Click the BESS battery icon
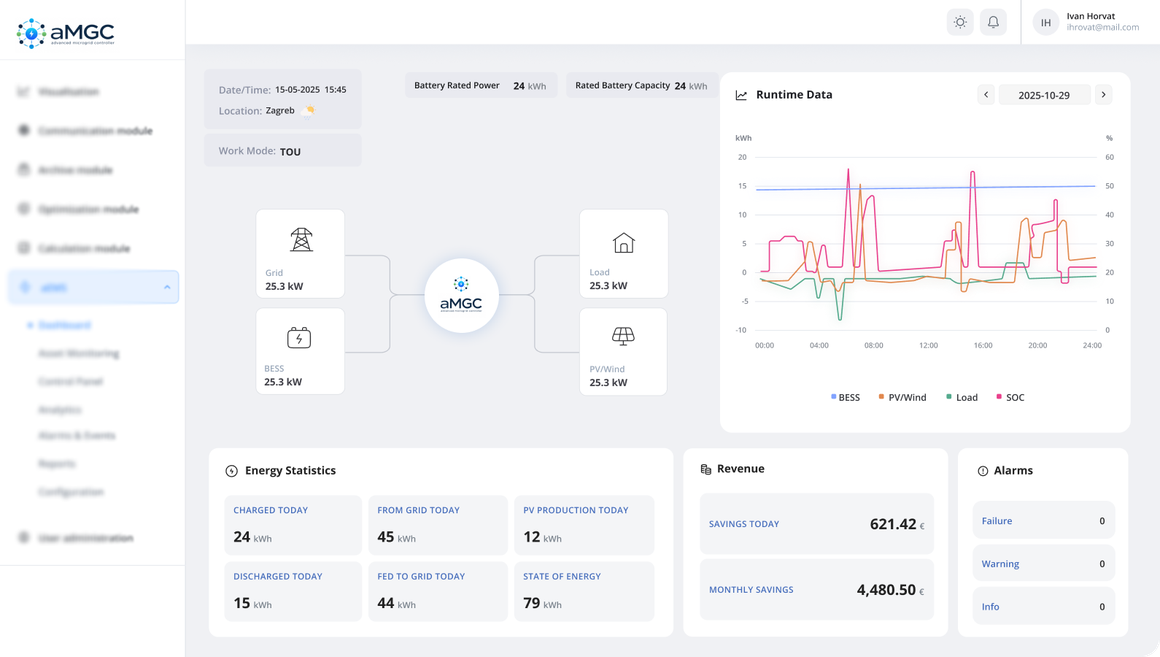Screen dimensions: 1160x657 [x=299, y=337]
